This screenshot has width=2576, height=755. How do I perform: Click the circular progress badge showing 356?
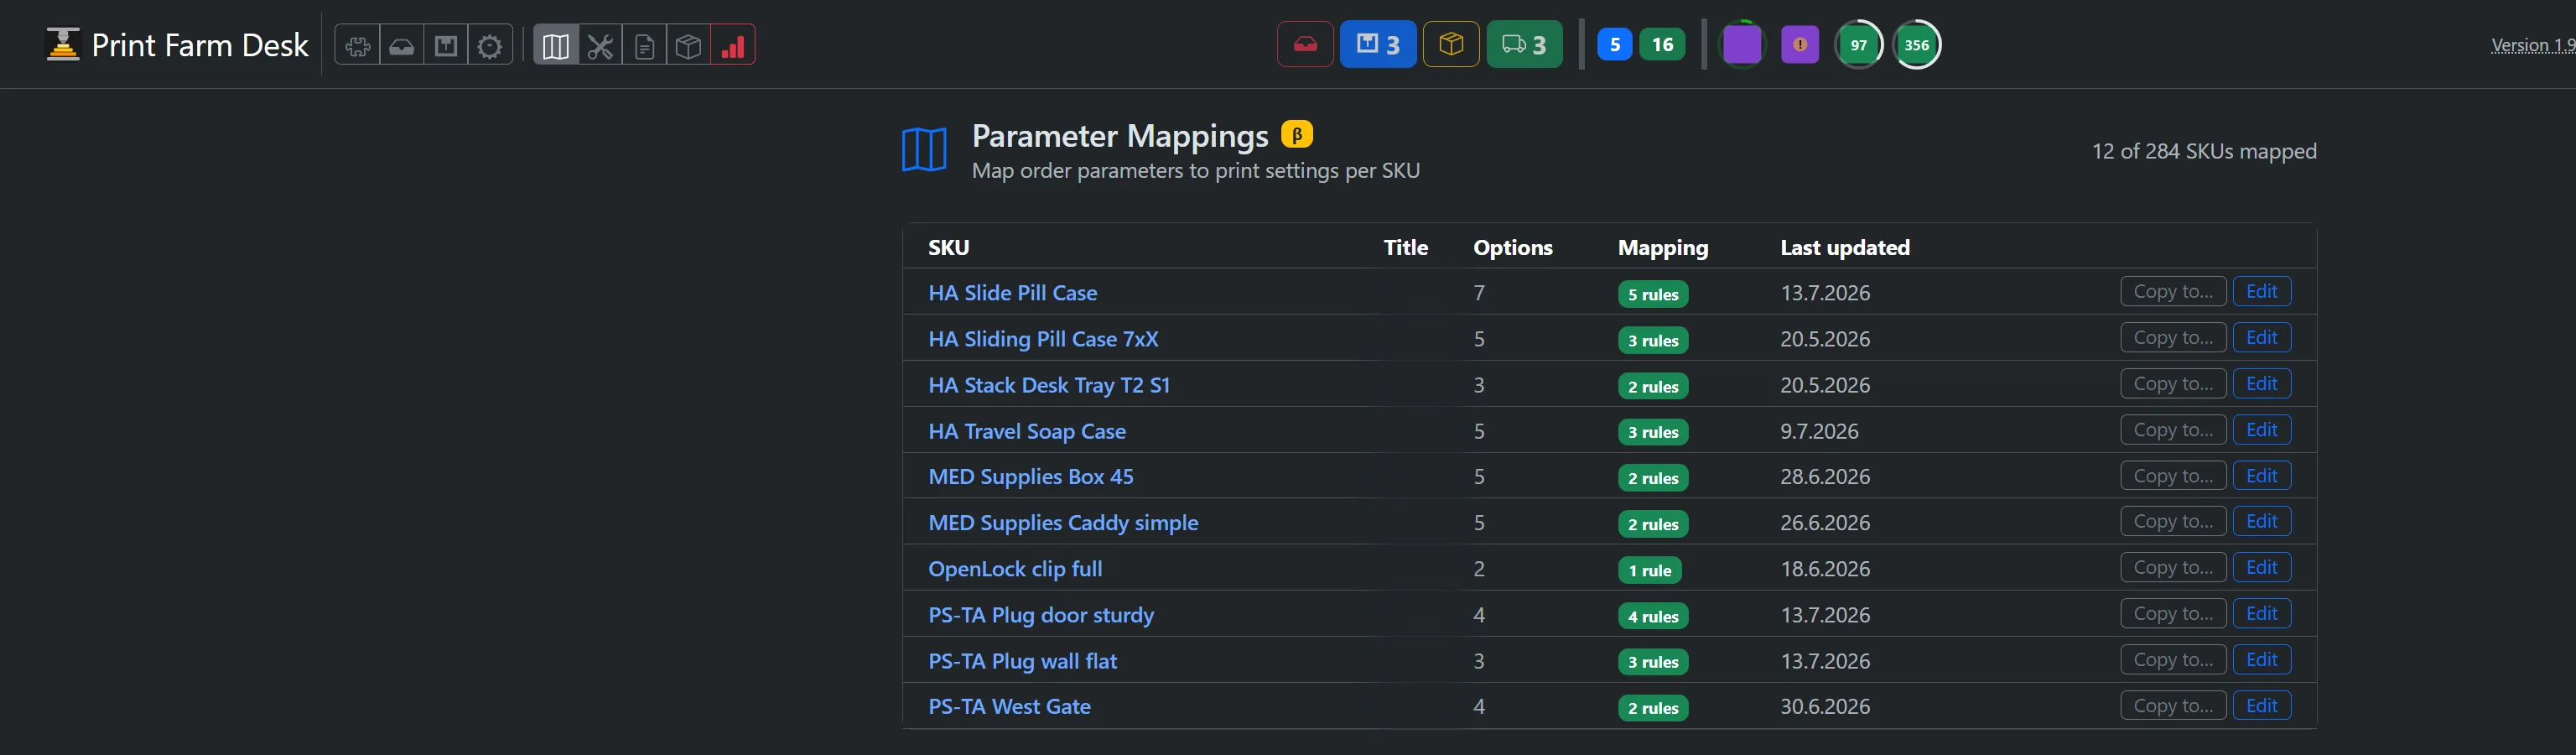tap(1917, 44)
